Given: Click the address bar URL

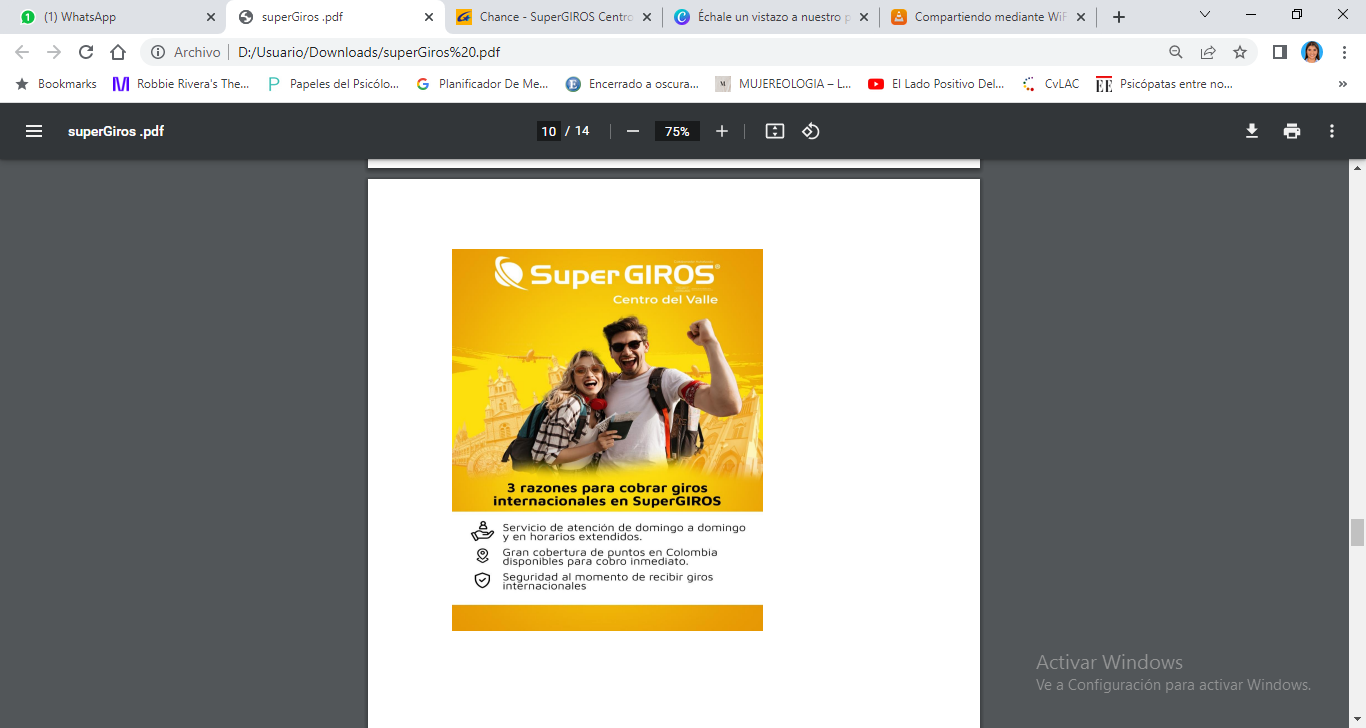Looking at the screenshot, I should point(369,52).
